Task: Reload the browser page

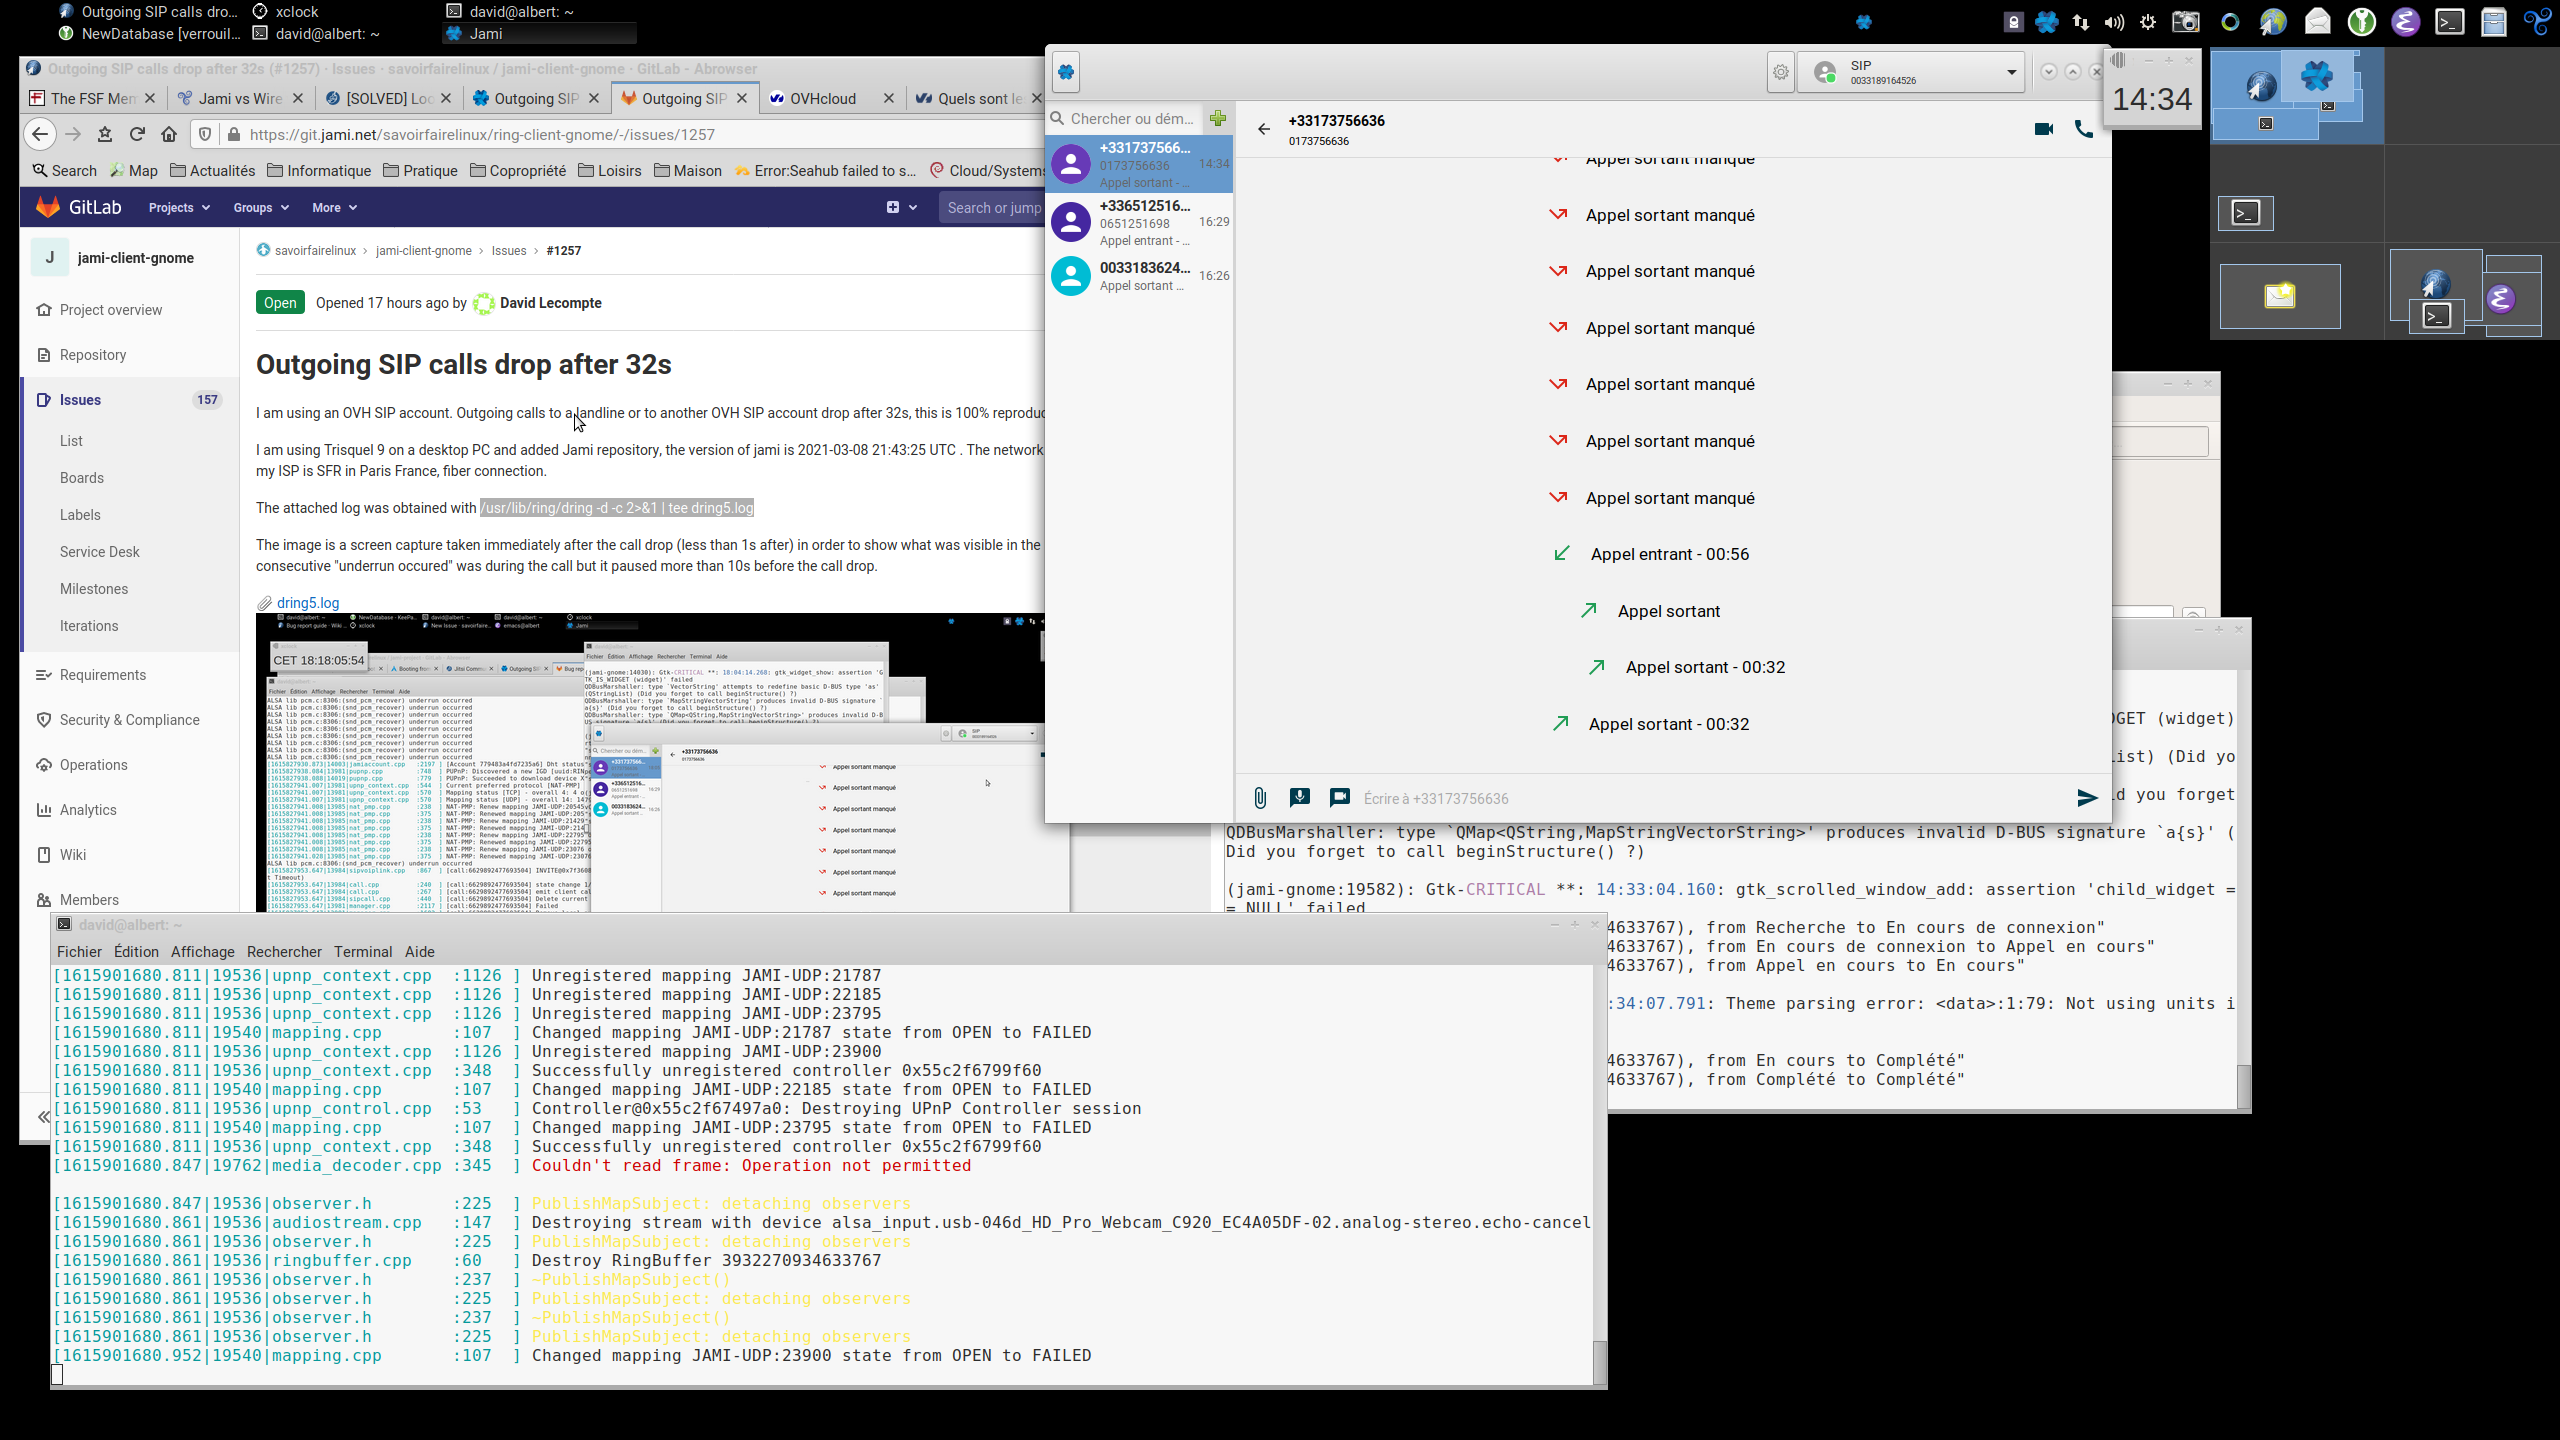Action: (x=137, y=134)
